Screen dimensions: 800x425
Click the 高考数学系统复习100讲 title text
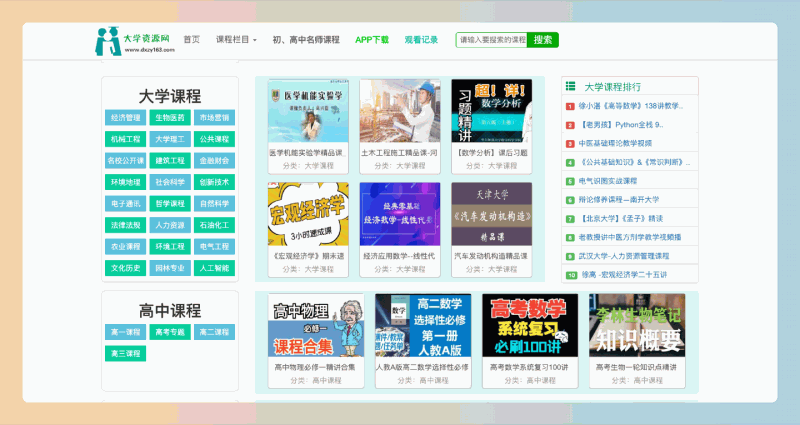click(x=529, y=367)
